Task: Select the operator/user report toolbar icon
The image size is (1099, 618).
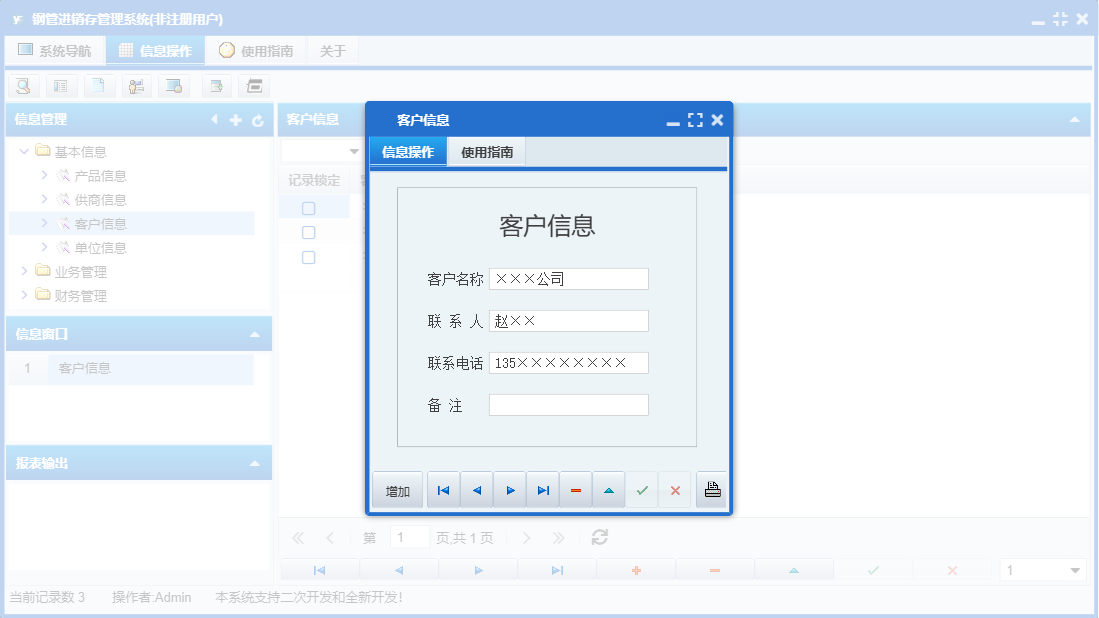Action: [x=137, y=86]
